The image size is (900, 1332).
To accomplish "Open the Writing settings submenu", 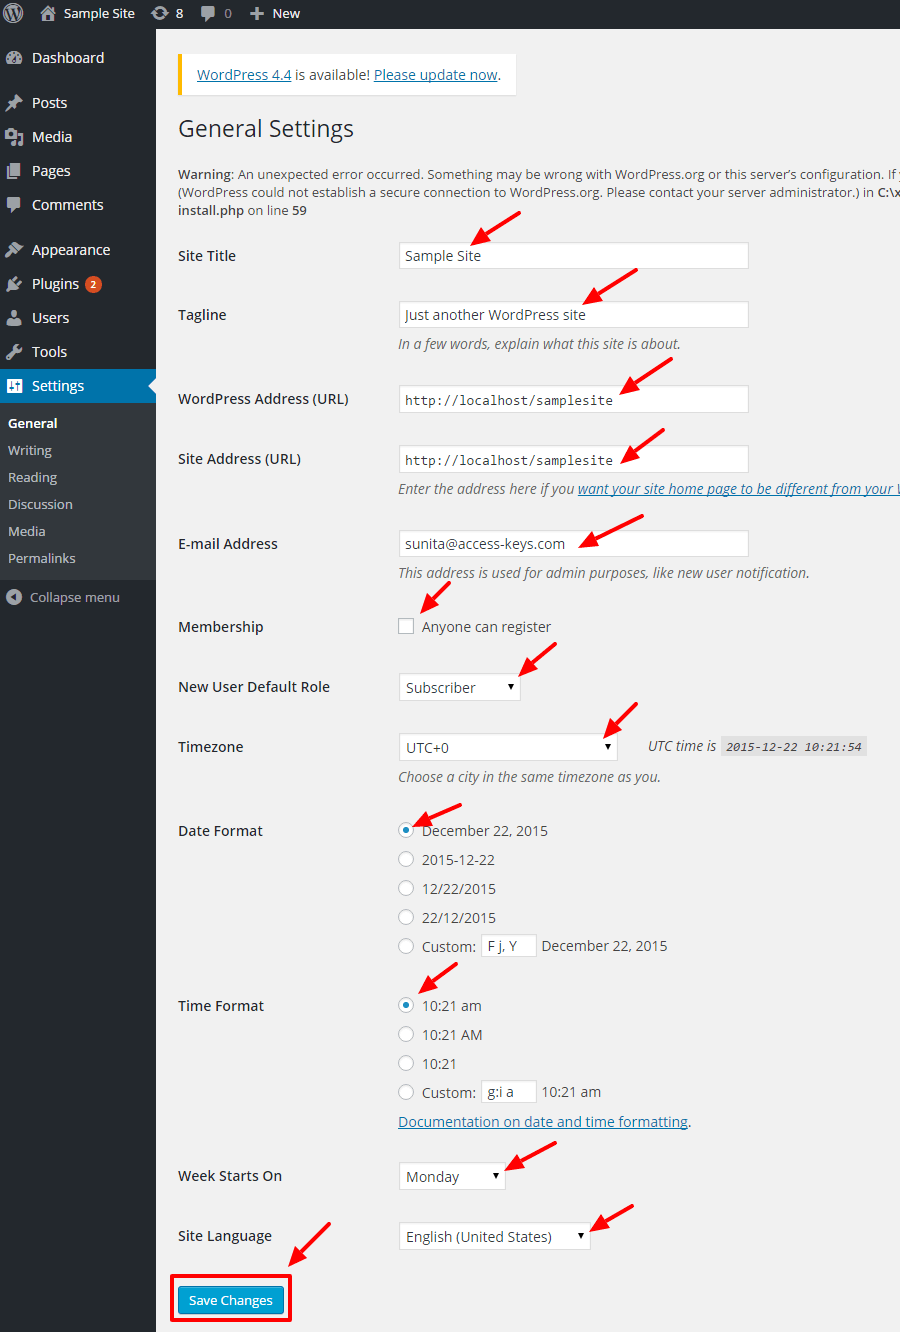I will [30, 451].
